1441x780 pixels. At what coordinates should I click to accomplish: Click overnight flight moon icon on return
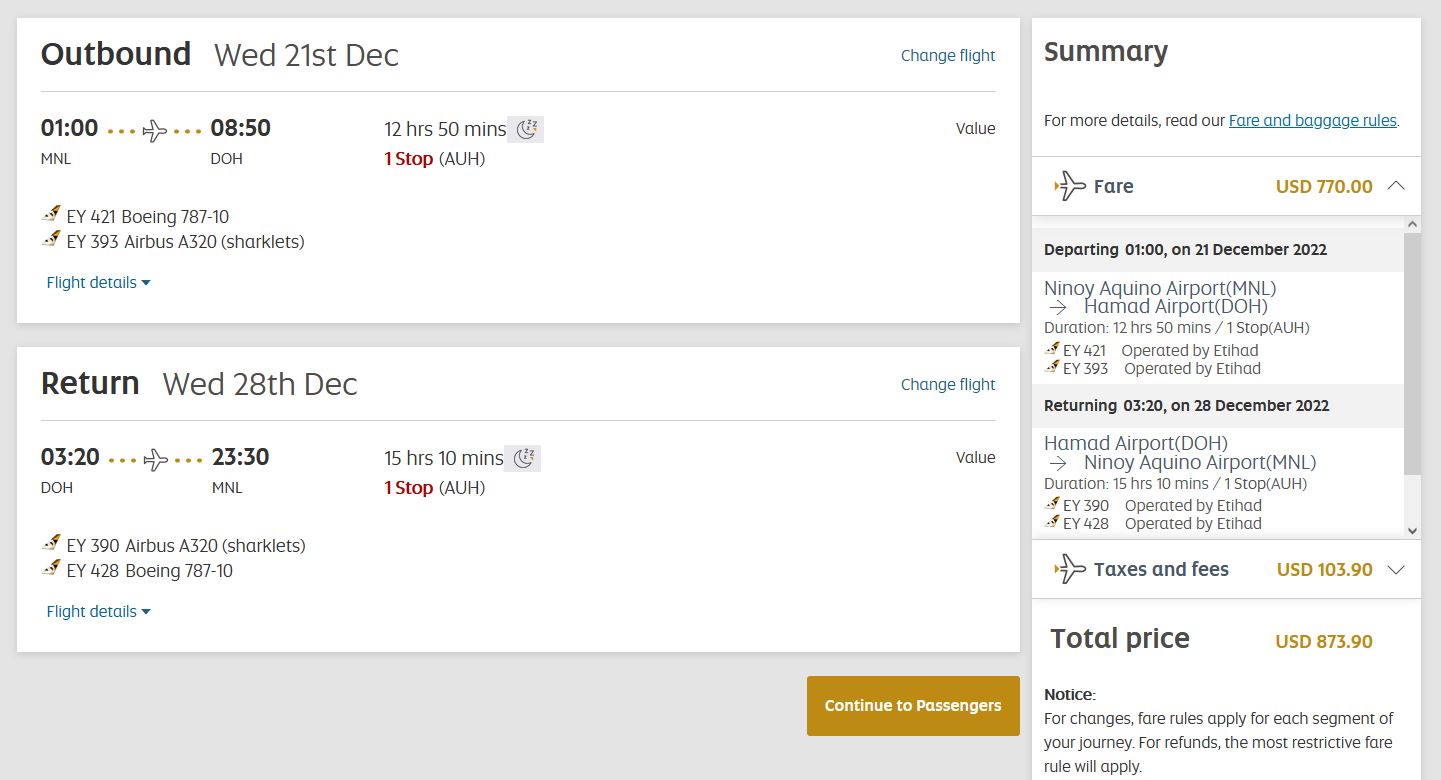coord(523,458)
